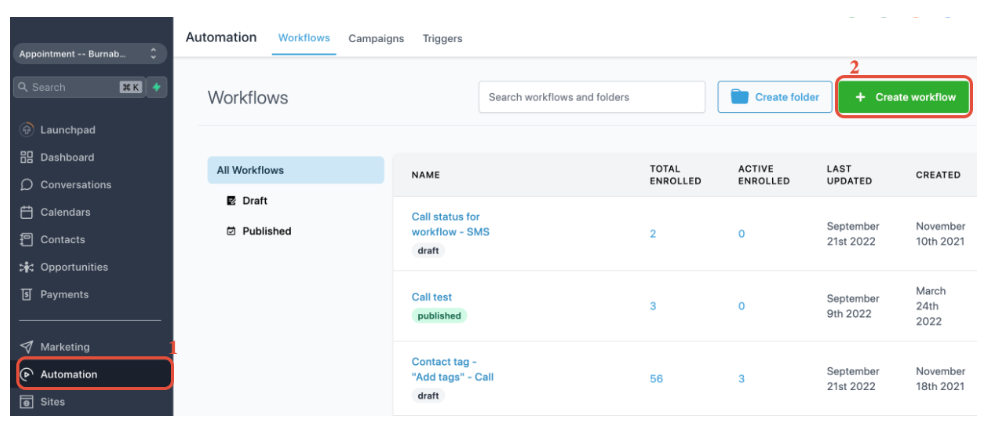Click the Create workflow button

pyautogui.click(x=904, y=97)
